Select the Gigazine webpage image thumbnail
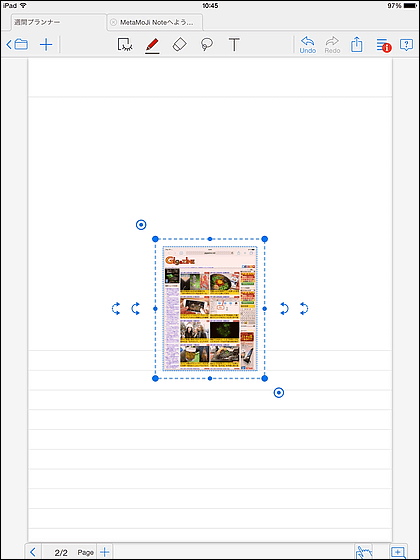420x560 pixels. (x=210, y=309)
